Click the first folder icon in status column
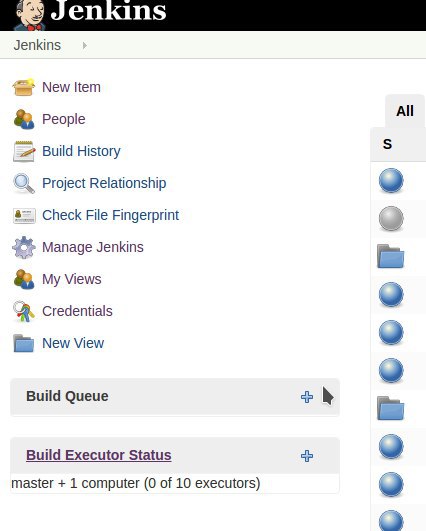The height and width of the screenshot is (531, 426). point(390,256)
